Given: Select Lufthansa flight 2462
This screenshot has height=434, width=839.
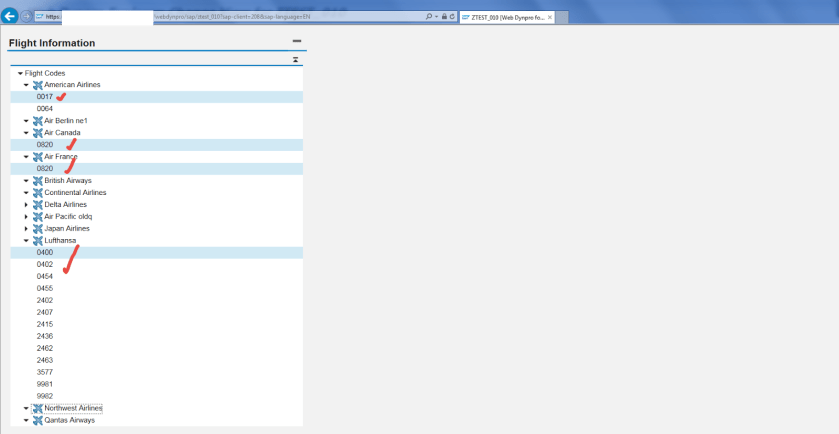Looking at the screenshot, I should (45, 348).
